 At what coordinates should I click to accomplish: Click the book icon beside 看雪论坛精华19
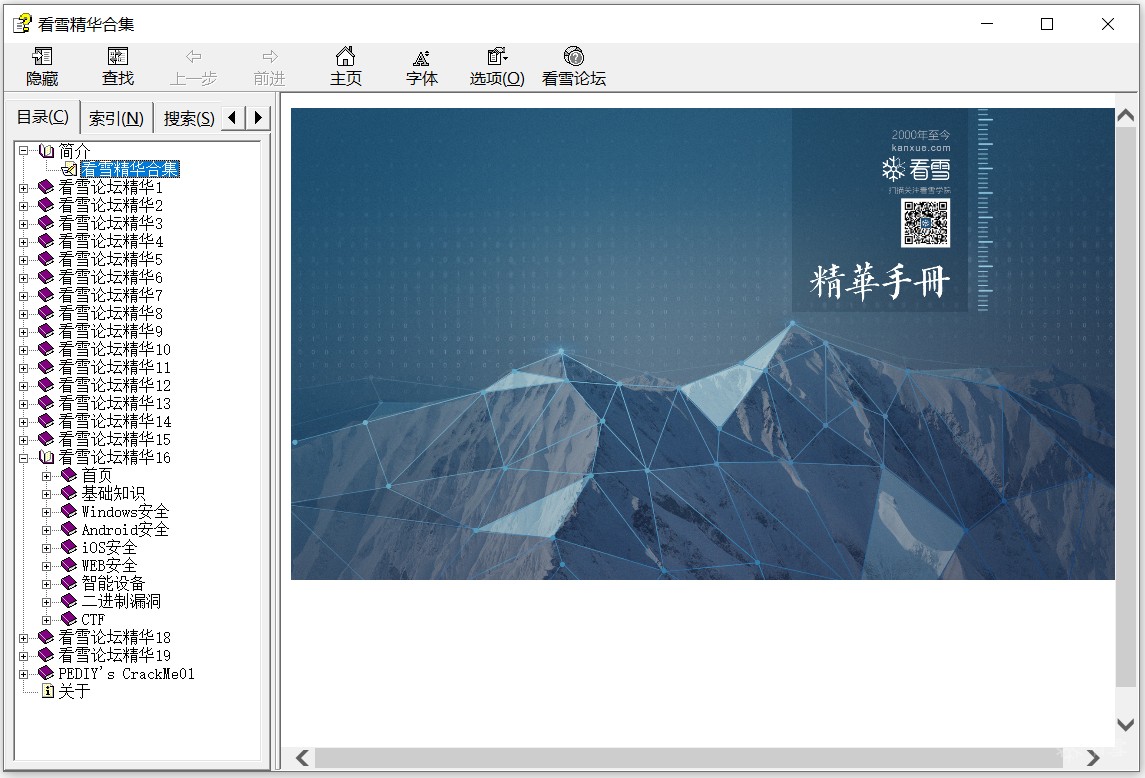(46, 655)
